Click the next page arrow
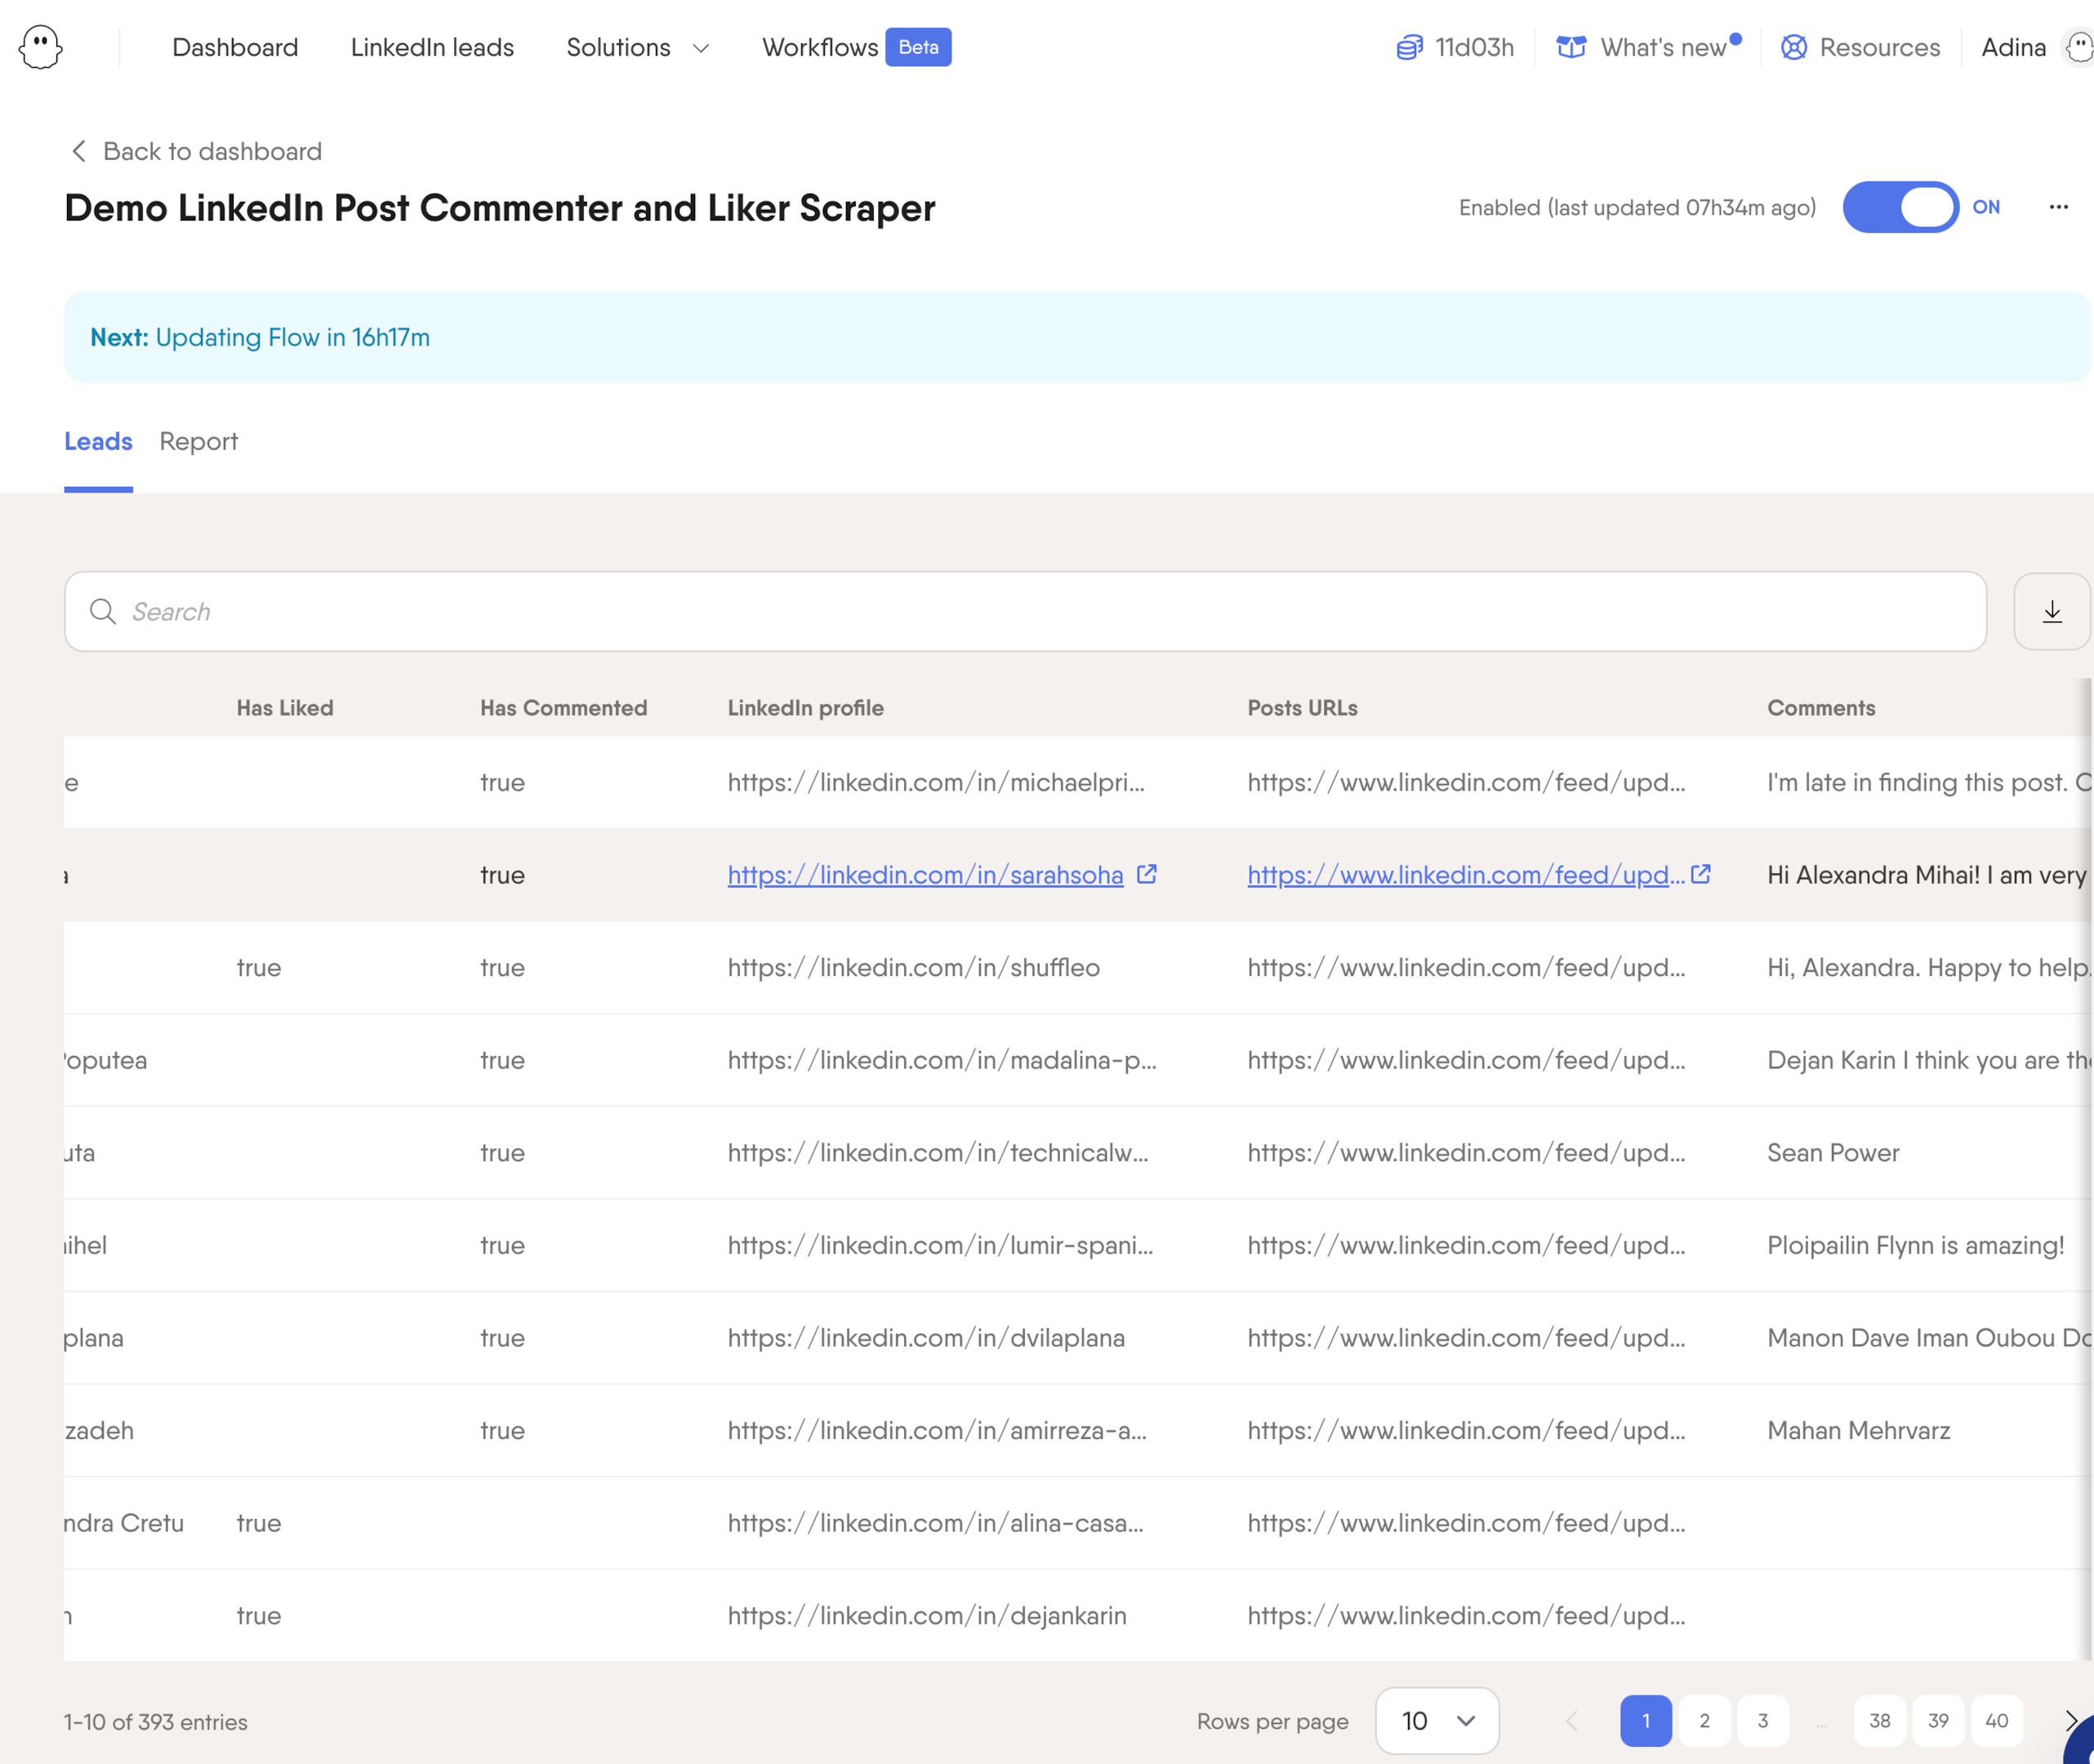Screen dimensions: 2094x1764 click(x=2070, y=1720)
